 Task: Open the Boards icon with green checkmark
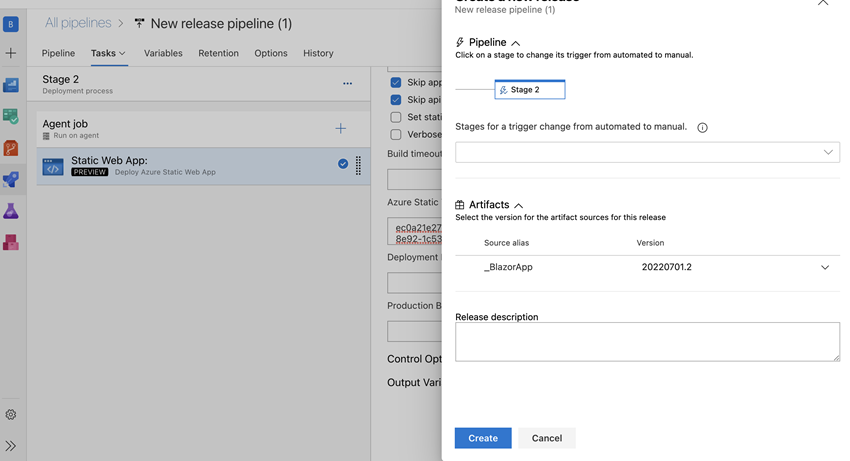[11, 116]
